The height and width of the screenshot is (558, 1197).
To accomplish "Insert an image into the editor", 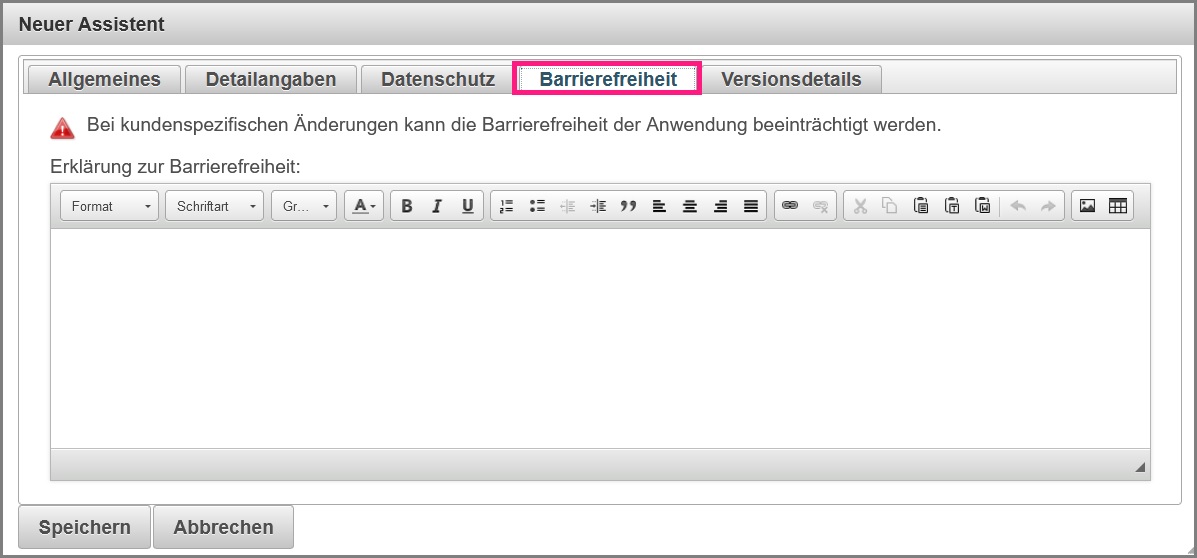I will click(x=1087, y=206).
